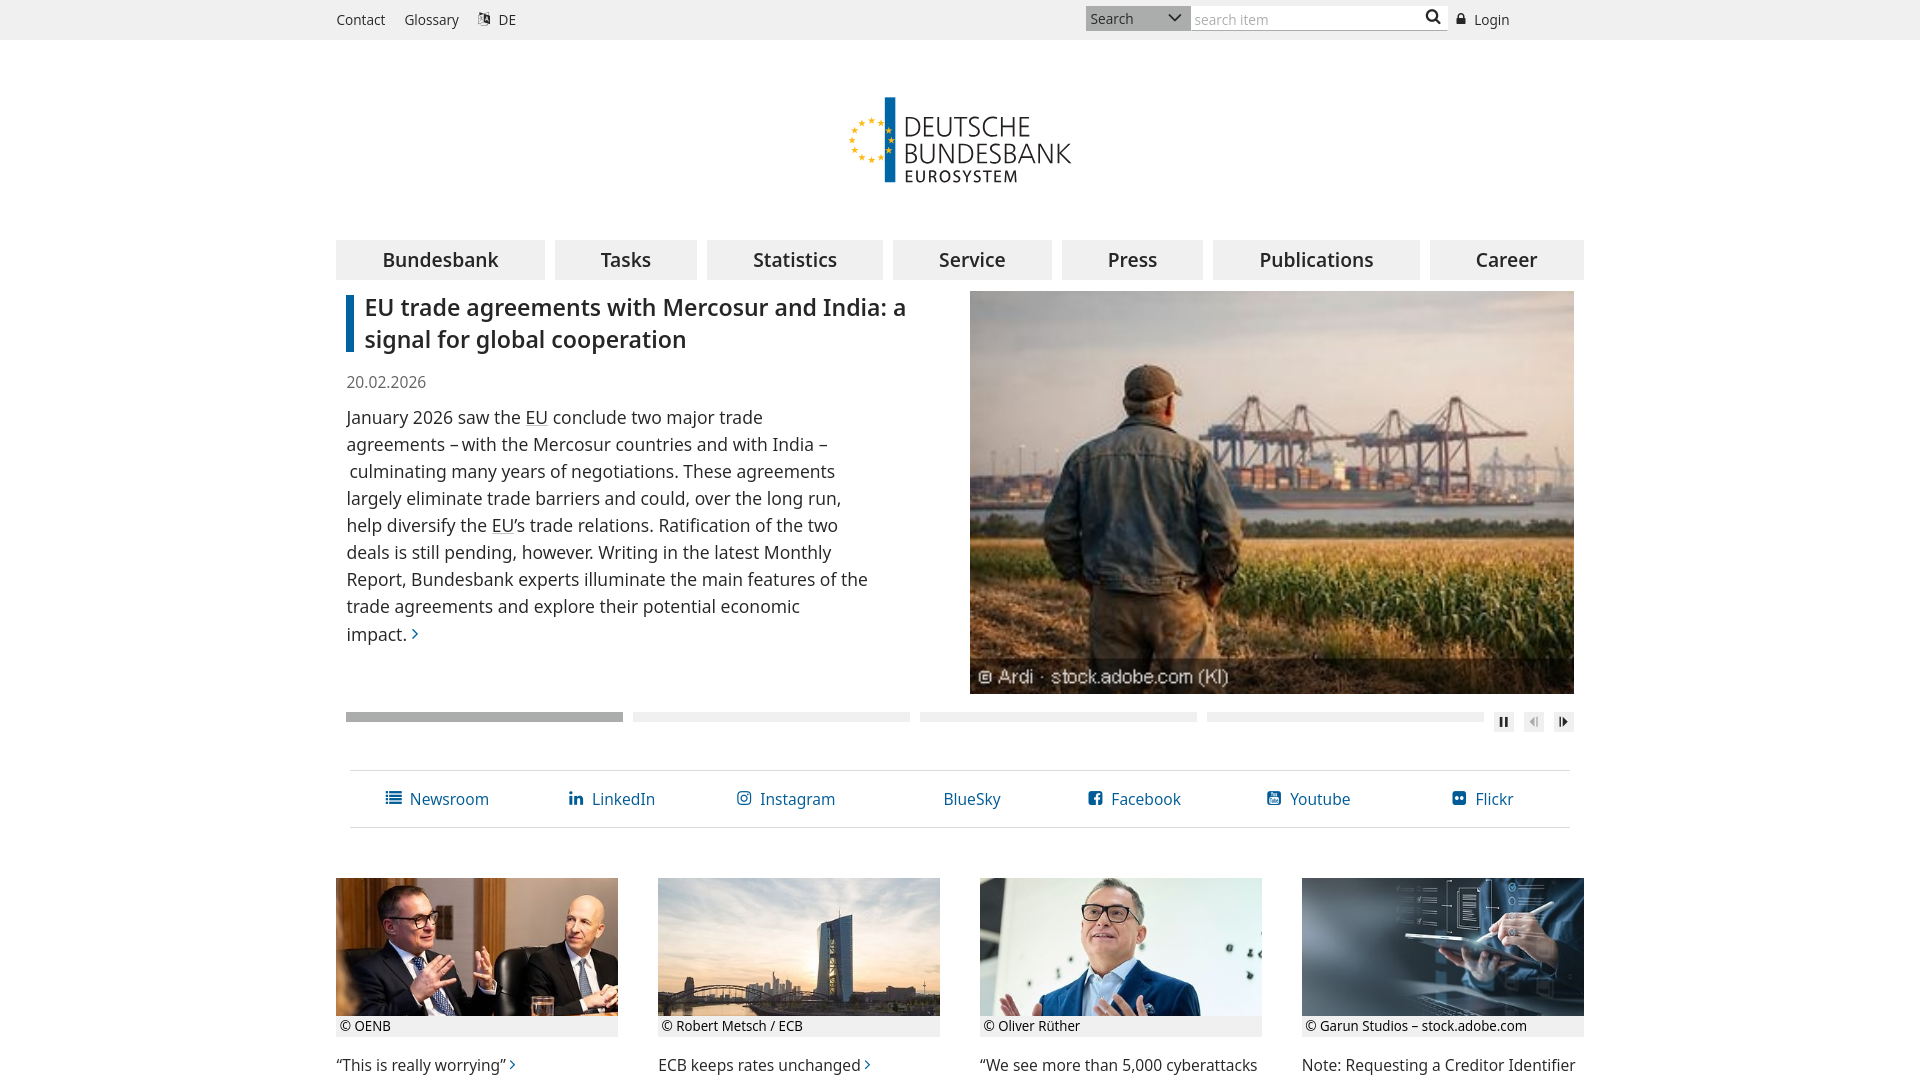Click the Youtube logo icon

1274,798
